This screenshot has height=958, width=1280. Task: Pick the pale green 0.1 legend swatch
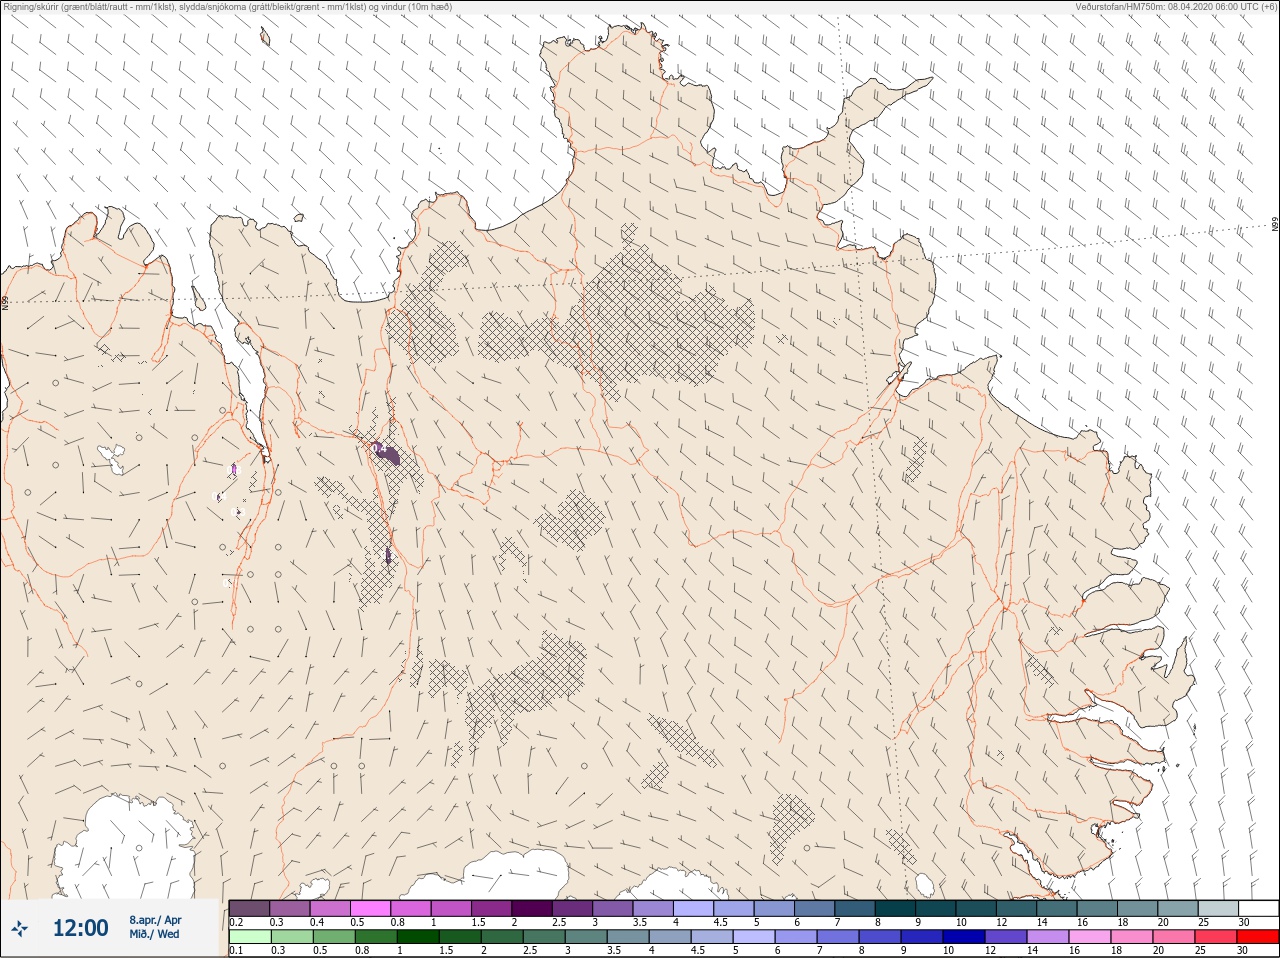coord(249,937)
